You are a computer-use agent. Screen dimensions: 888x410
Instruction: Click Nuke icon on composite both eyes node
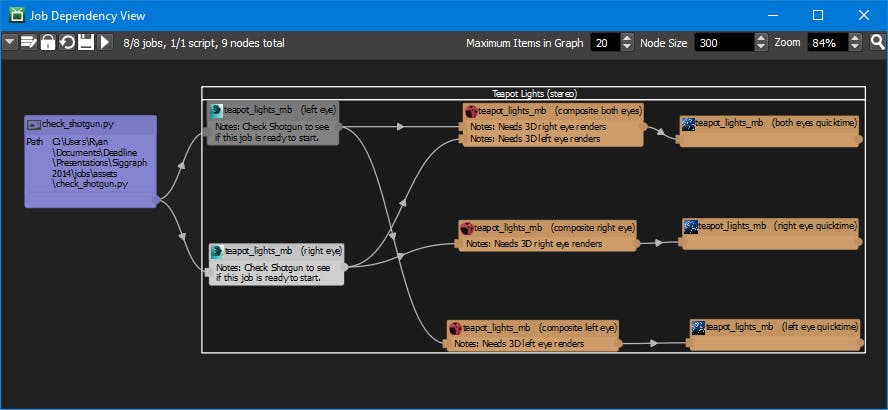(471, 110)
